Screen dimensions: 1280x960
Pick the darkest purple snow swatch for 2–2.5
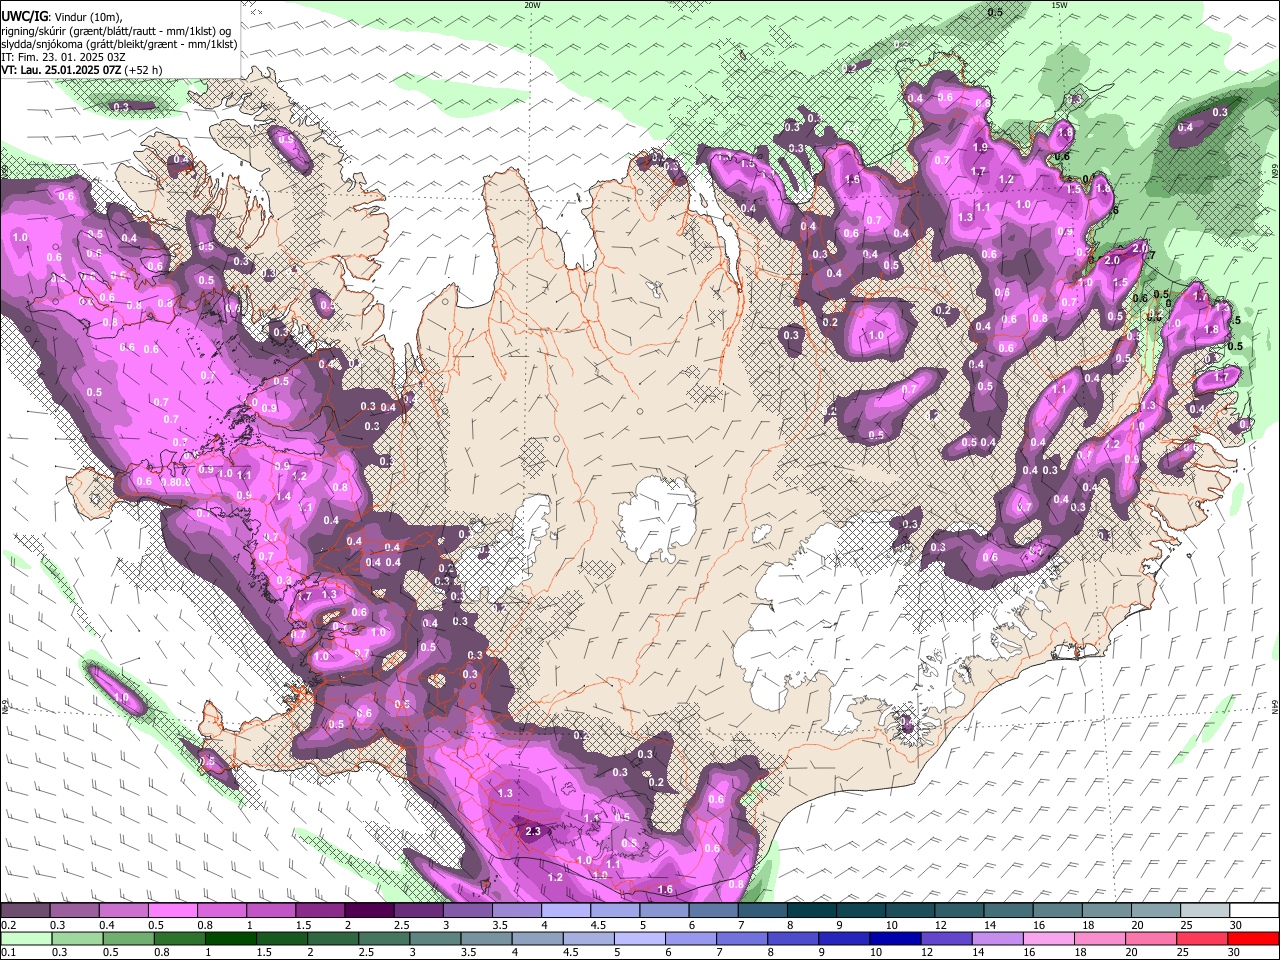click(x=368, y=911)
